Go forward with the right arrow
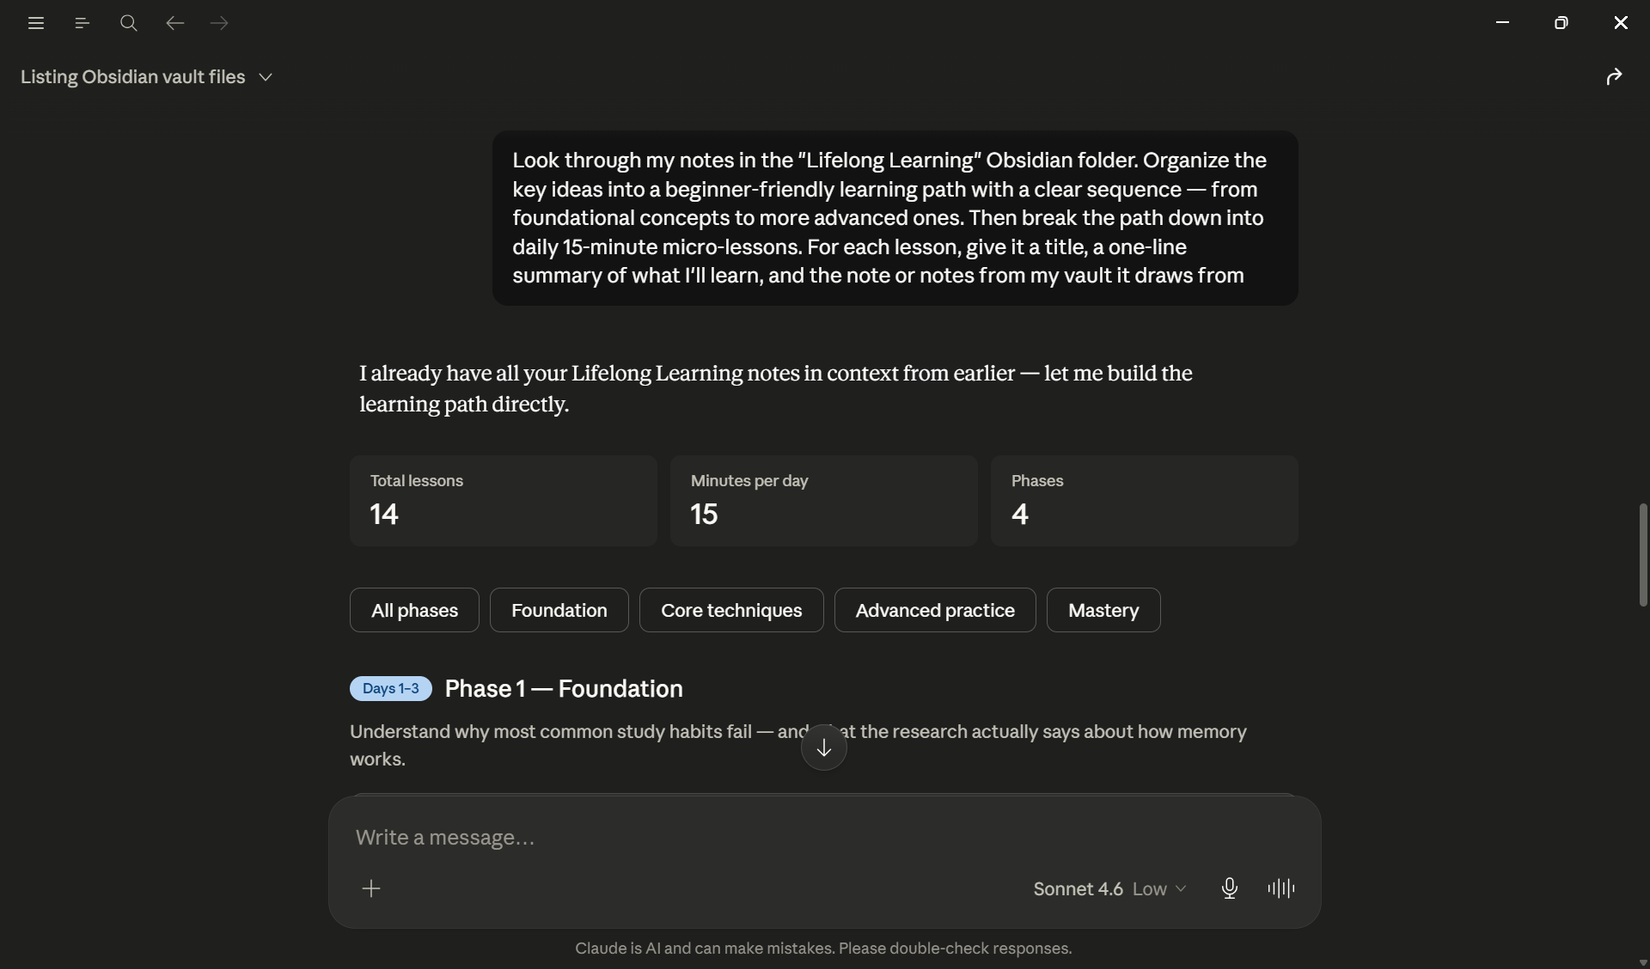The image size is (1650, 969). pos(220,23)
